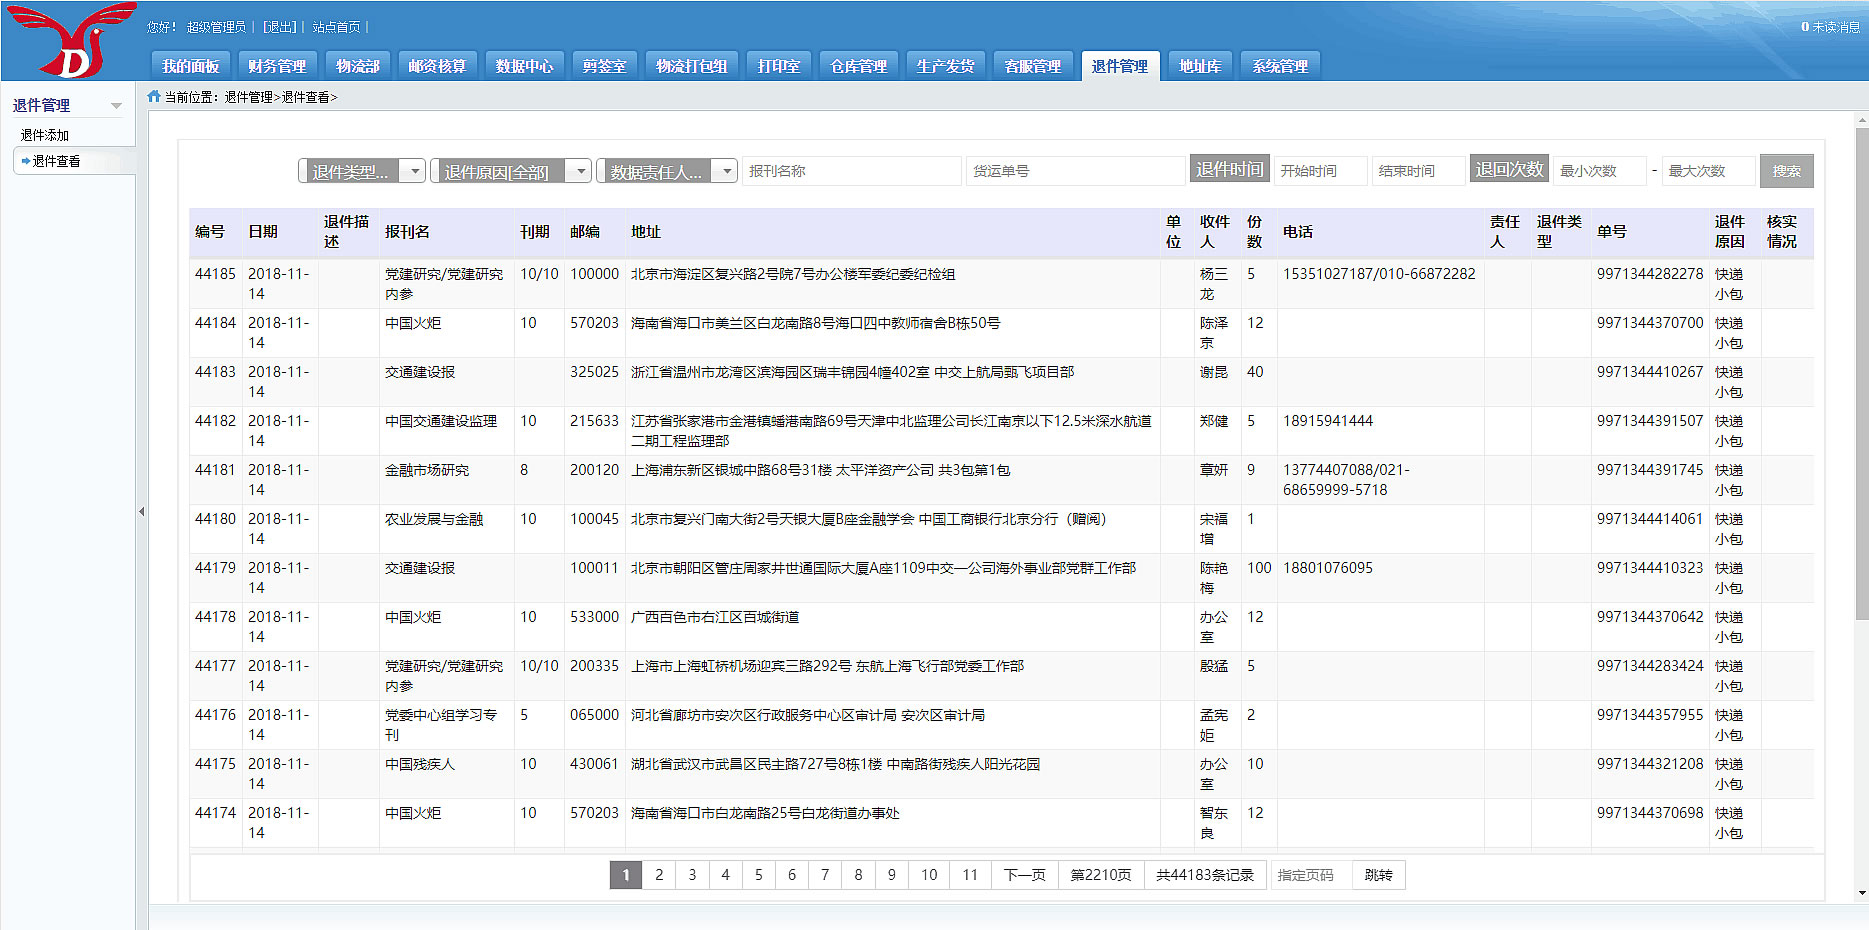Click the 退出 logout link
This screenshot has width=1869, height=930.
click(280, 27)
